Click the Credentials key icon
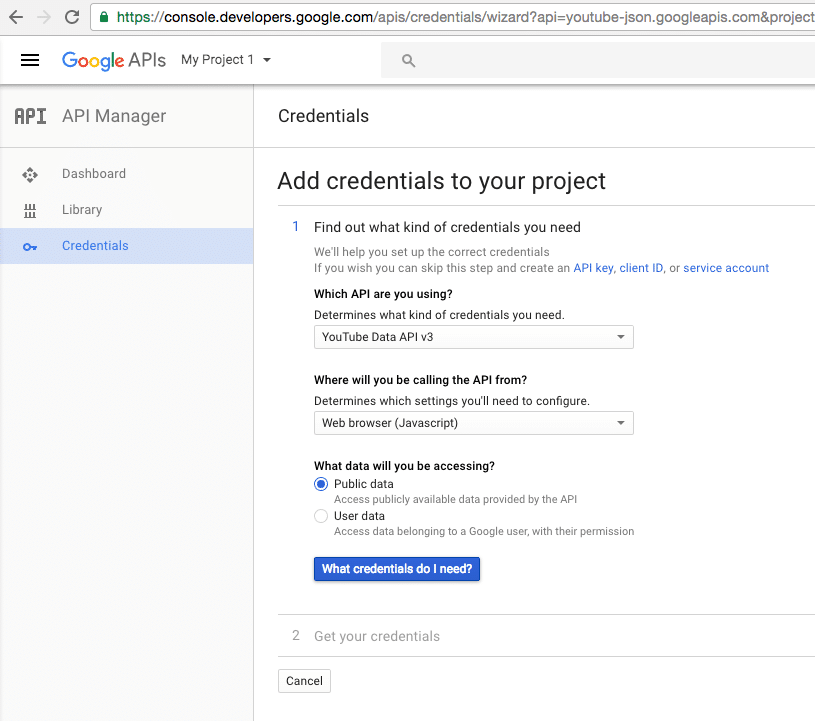The height and width of the screenshot is (721, 815). 30,247
